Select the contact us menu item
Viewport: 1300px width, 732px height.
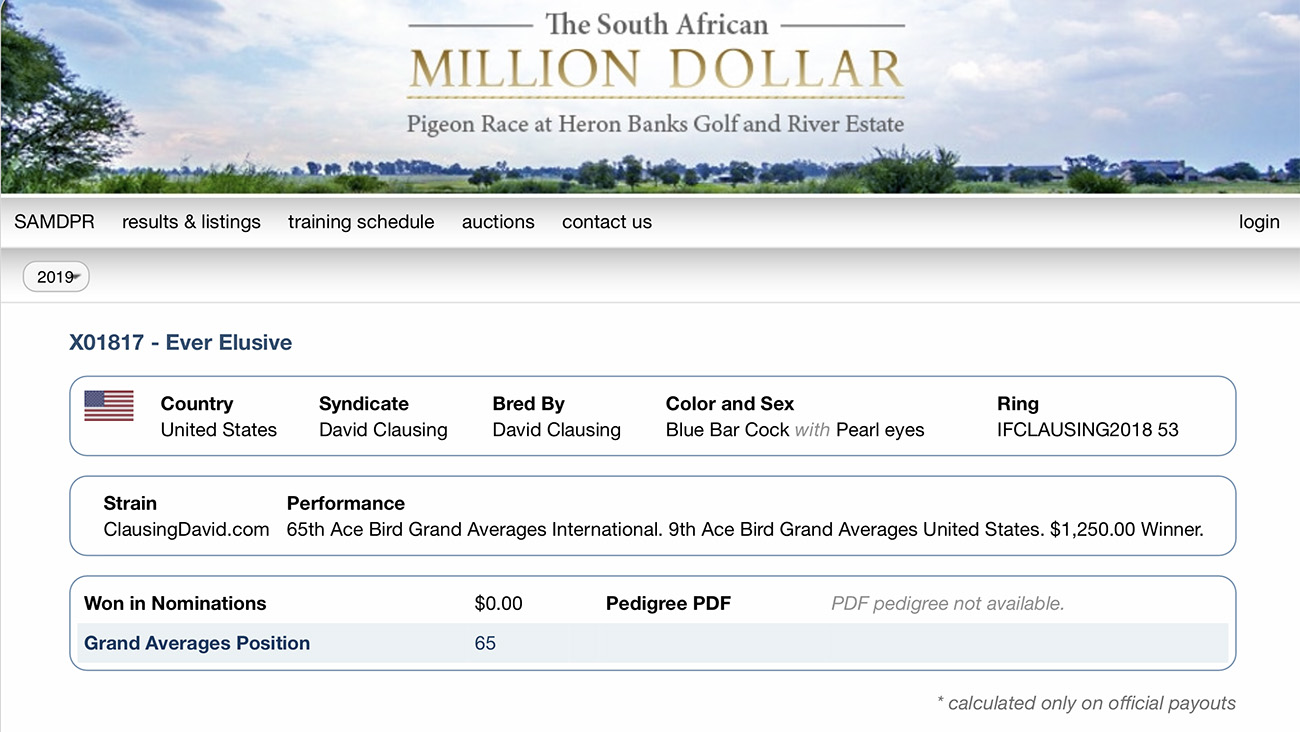(x=607, y=222)
